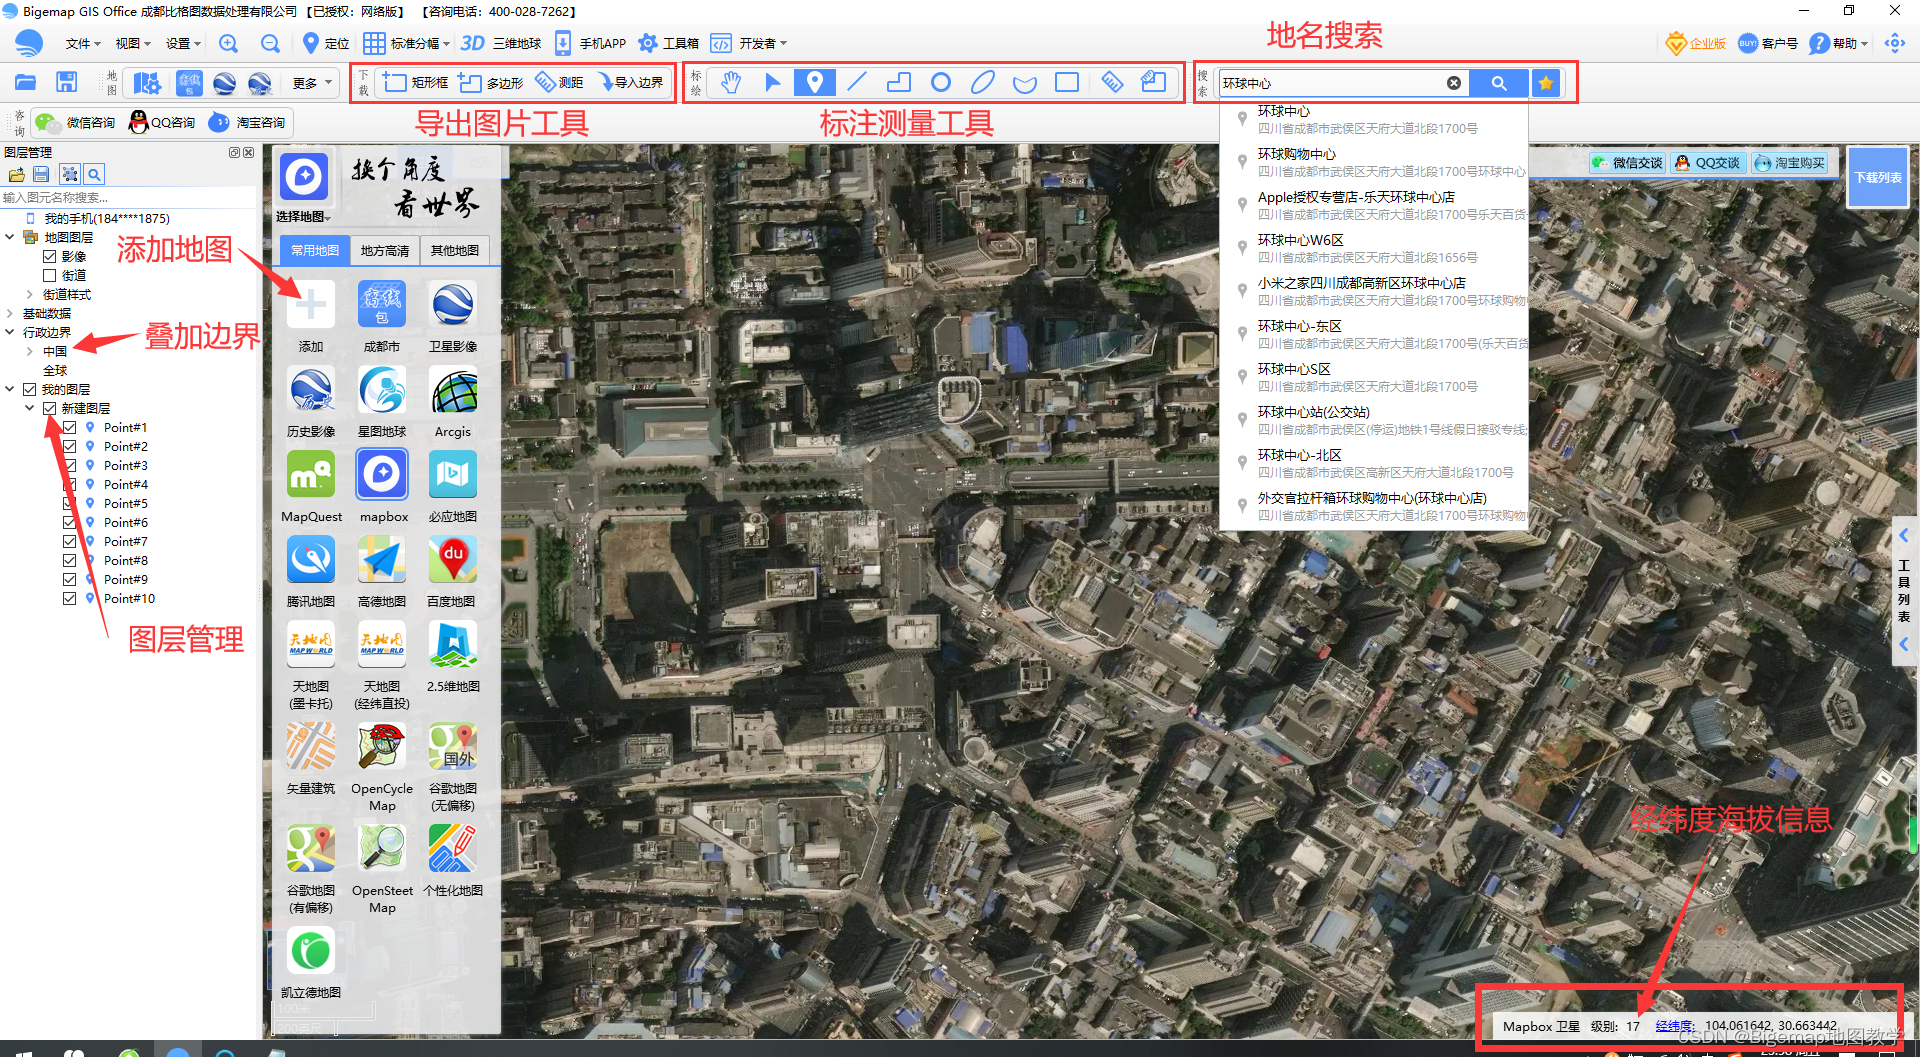Choose the 历史影像 map source

point(311,402)
